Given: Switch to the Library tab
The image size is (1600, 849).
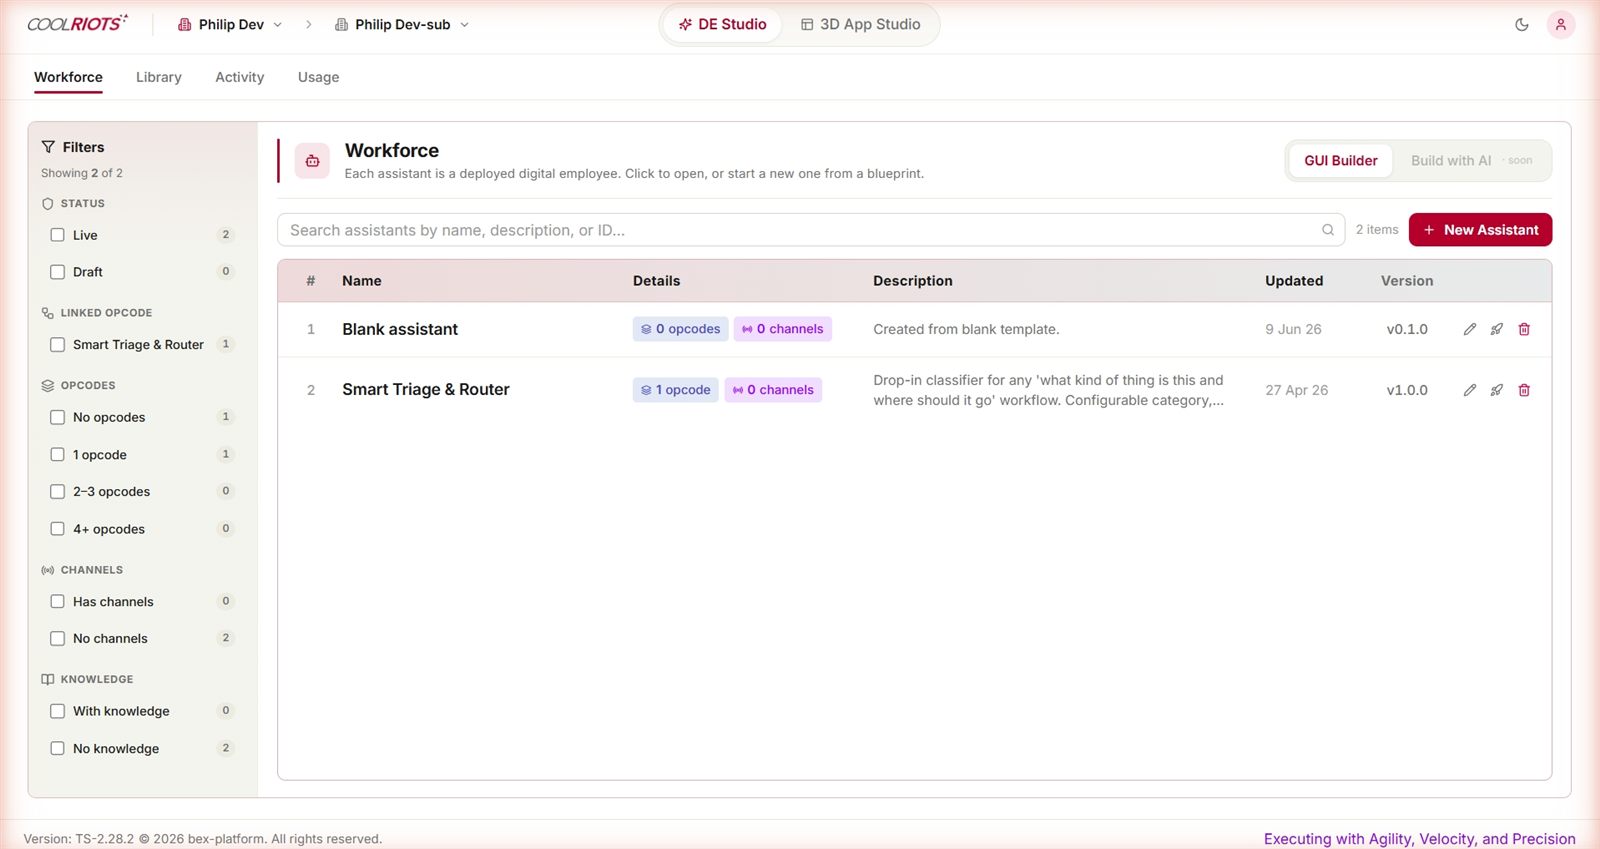Looking at the screenshot, I should point(159,77).
